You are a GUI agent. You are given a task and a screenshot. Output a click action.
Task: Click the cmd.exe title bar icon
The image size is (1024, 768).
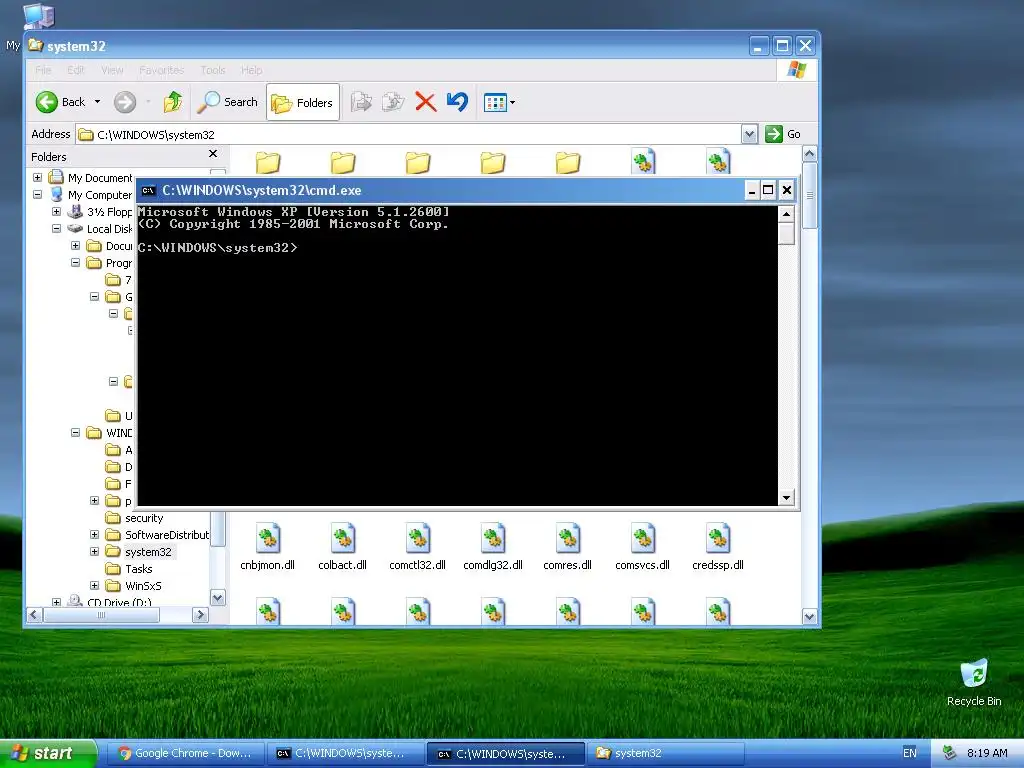pos(148,190)
